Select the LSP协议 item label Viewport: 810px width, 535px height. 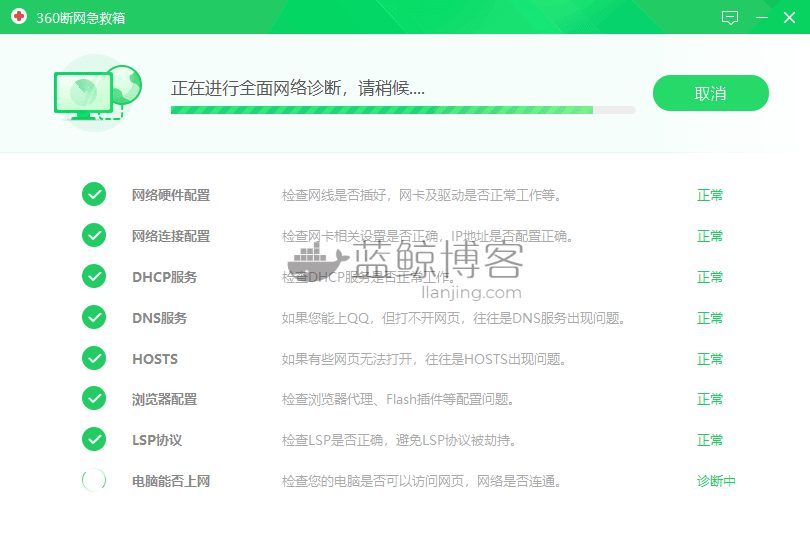pos(157,440)
